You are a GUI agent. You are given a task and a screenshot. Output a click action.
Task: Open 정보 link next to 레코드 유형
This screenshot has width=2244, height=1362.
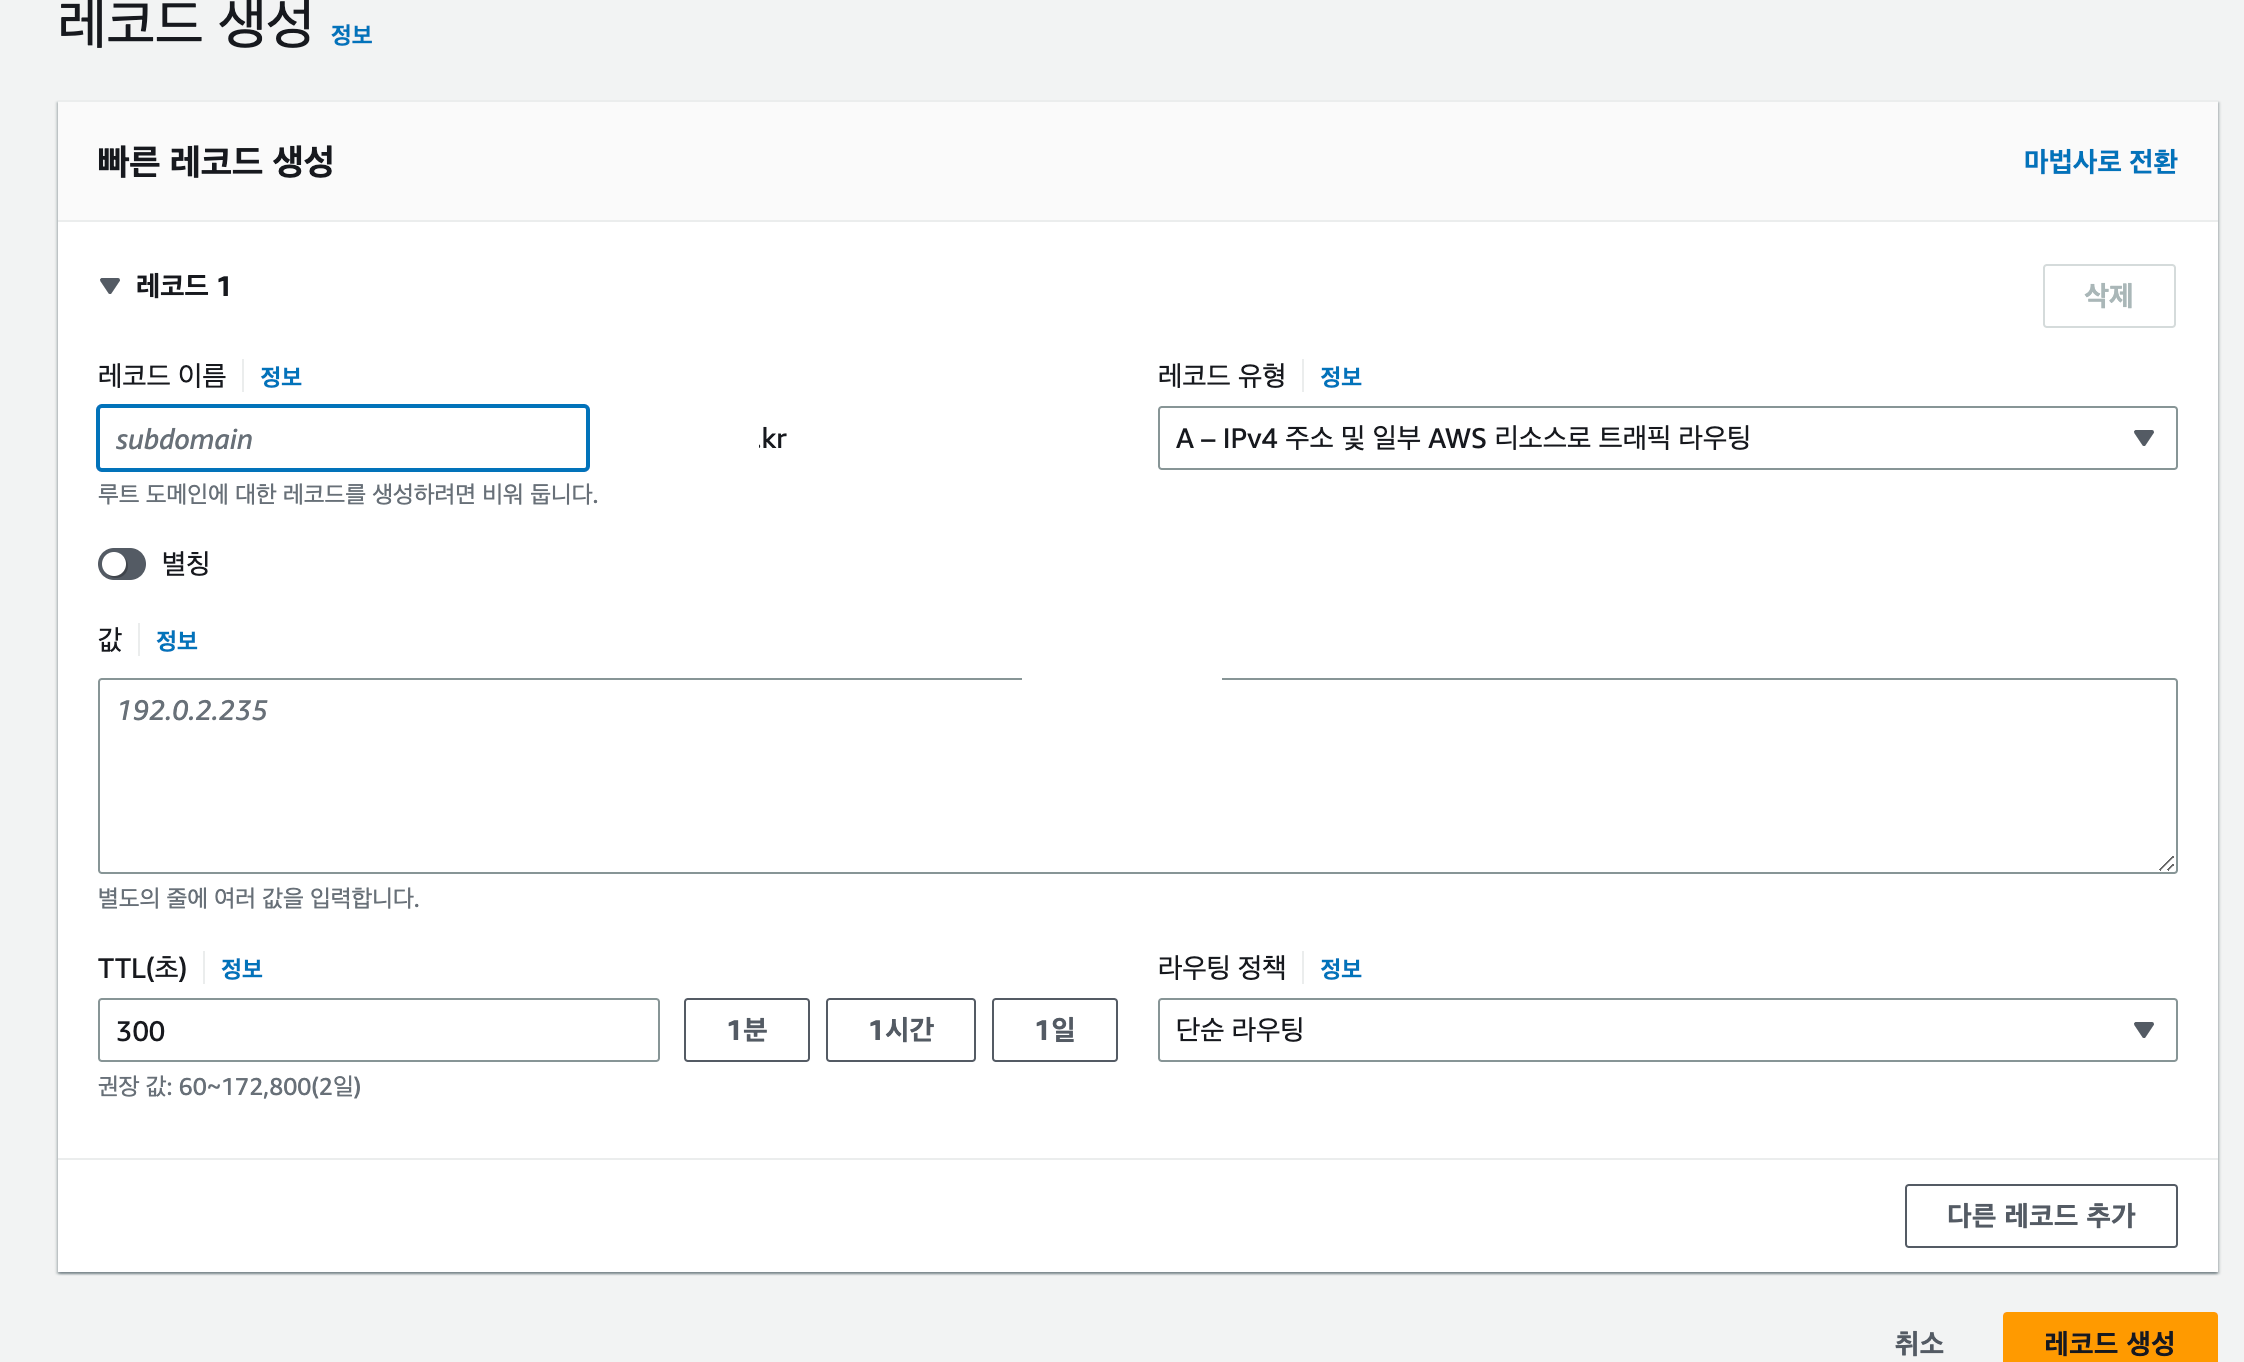coord(1340,377)
